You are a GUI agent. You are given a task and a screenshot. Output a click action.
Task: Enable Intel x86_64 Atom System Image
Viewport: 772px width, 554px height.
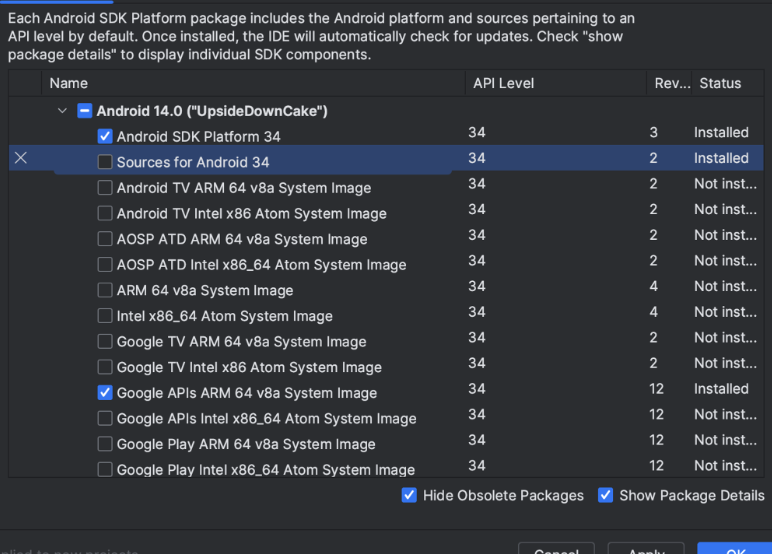pyautogui.click(x=105, y=316)
